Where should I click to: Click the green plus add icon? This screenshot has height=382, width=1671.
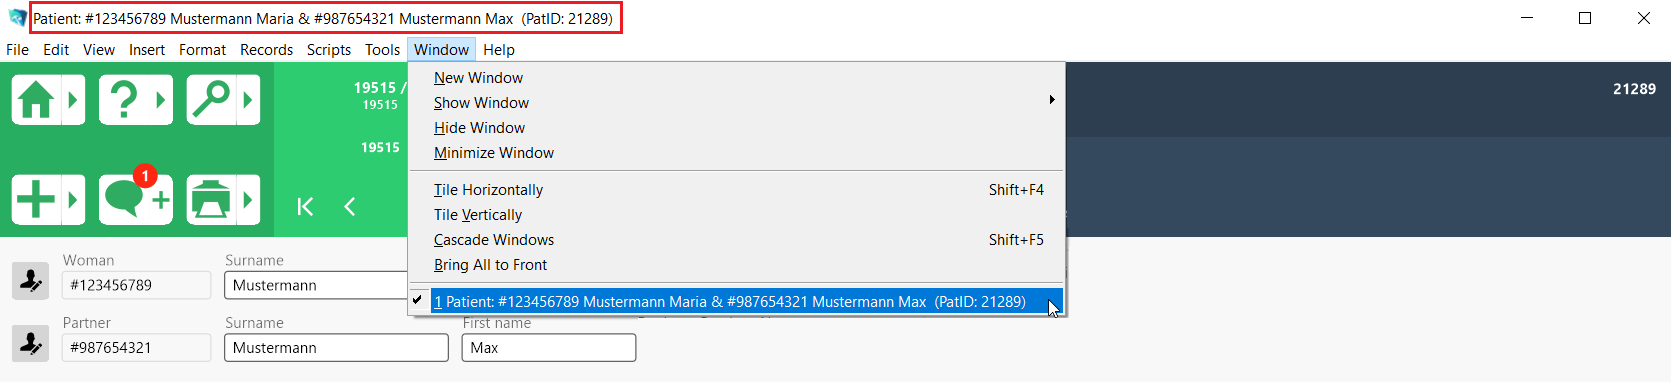[x=36, y=199]
